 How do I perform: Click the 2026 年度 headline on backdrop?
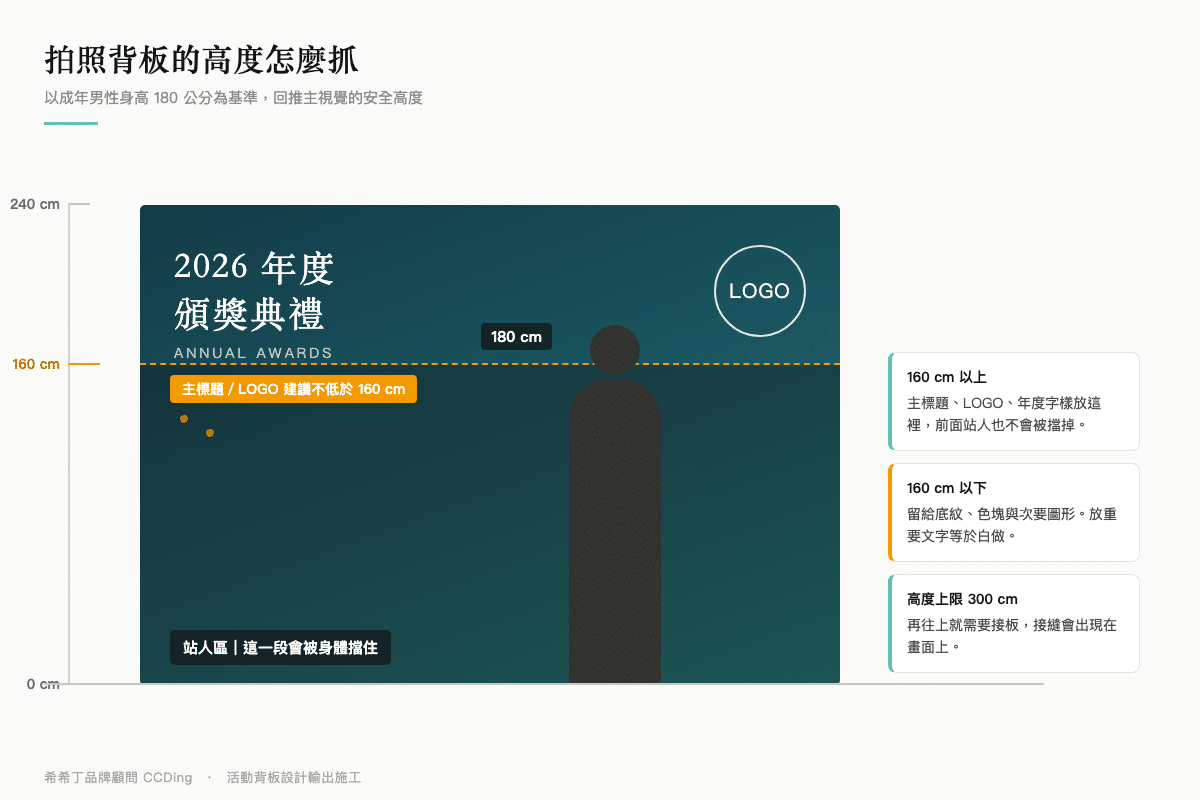click(253, 267)
